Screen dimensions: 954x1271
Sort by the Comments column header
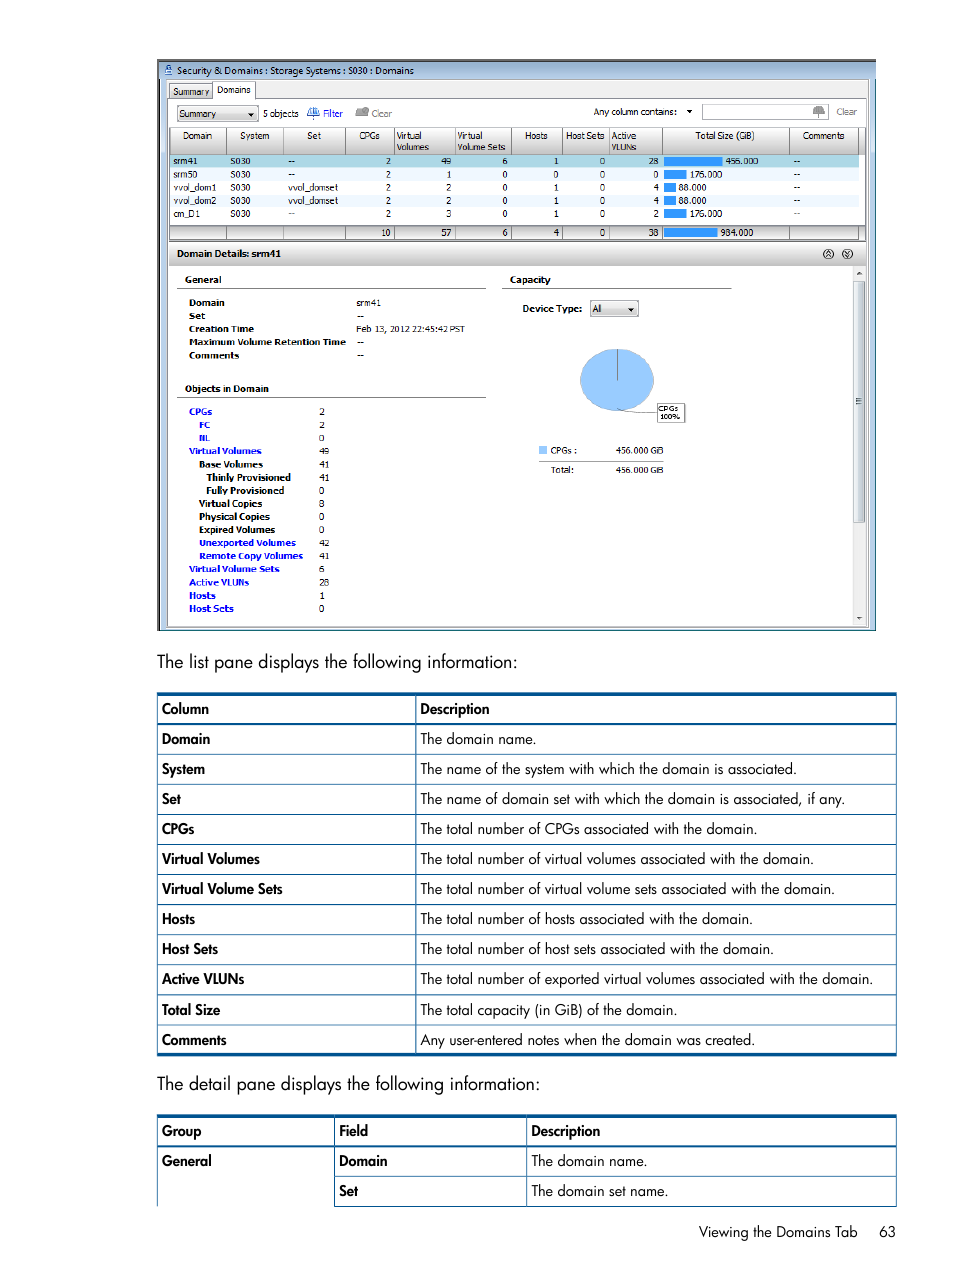click(x=823, y=140)
